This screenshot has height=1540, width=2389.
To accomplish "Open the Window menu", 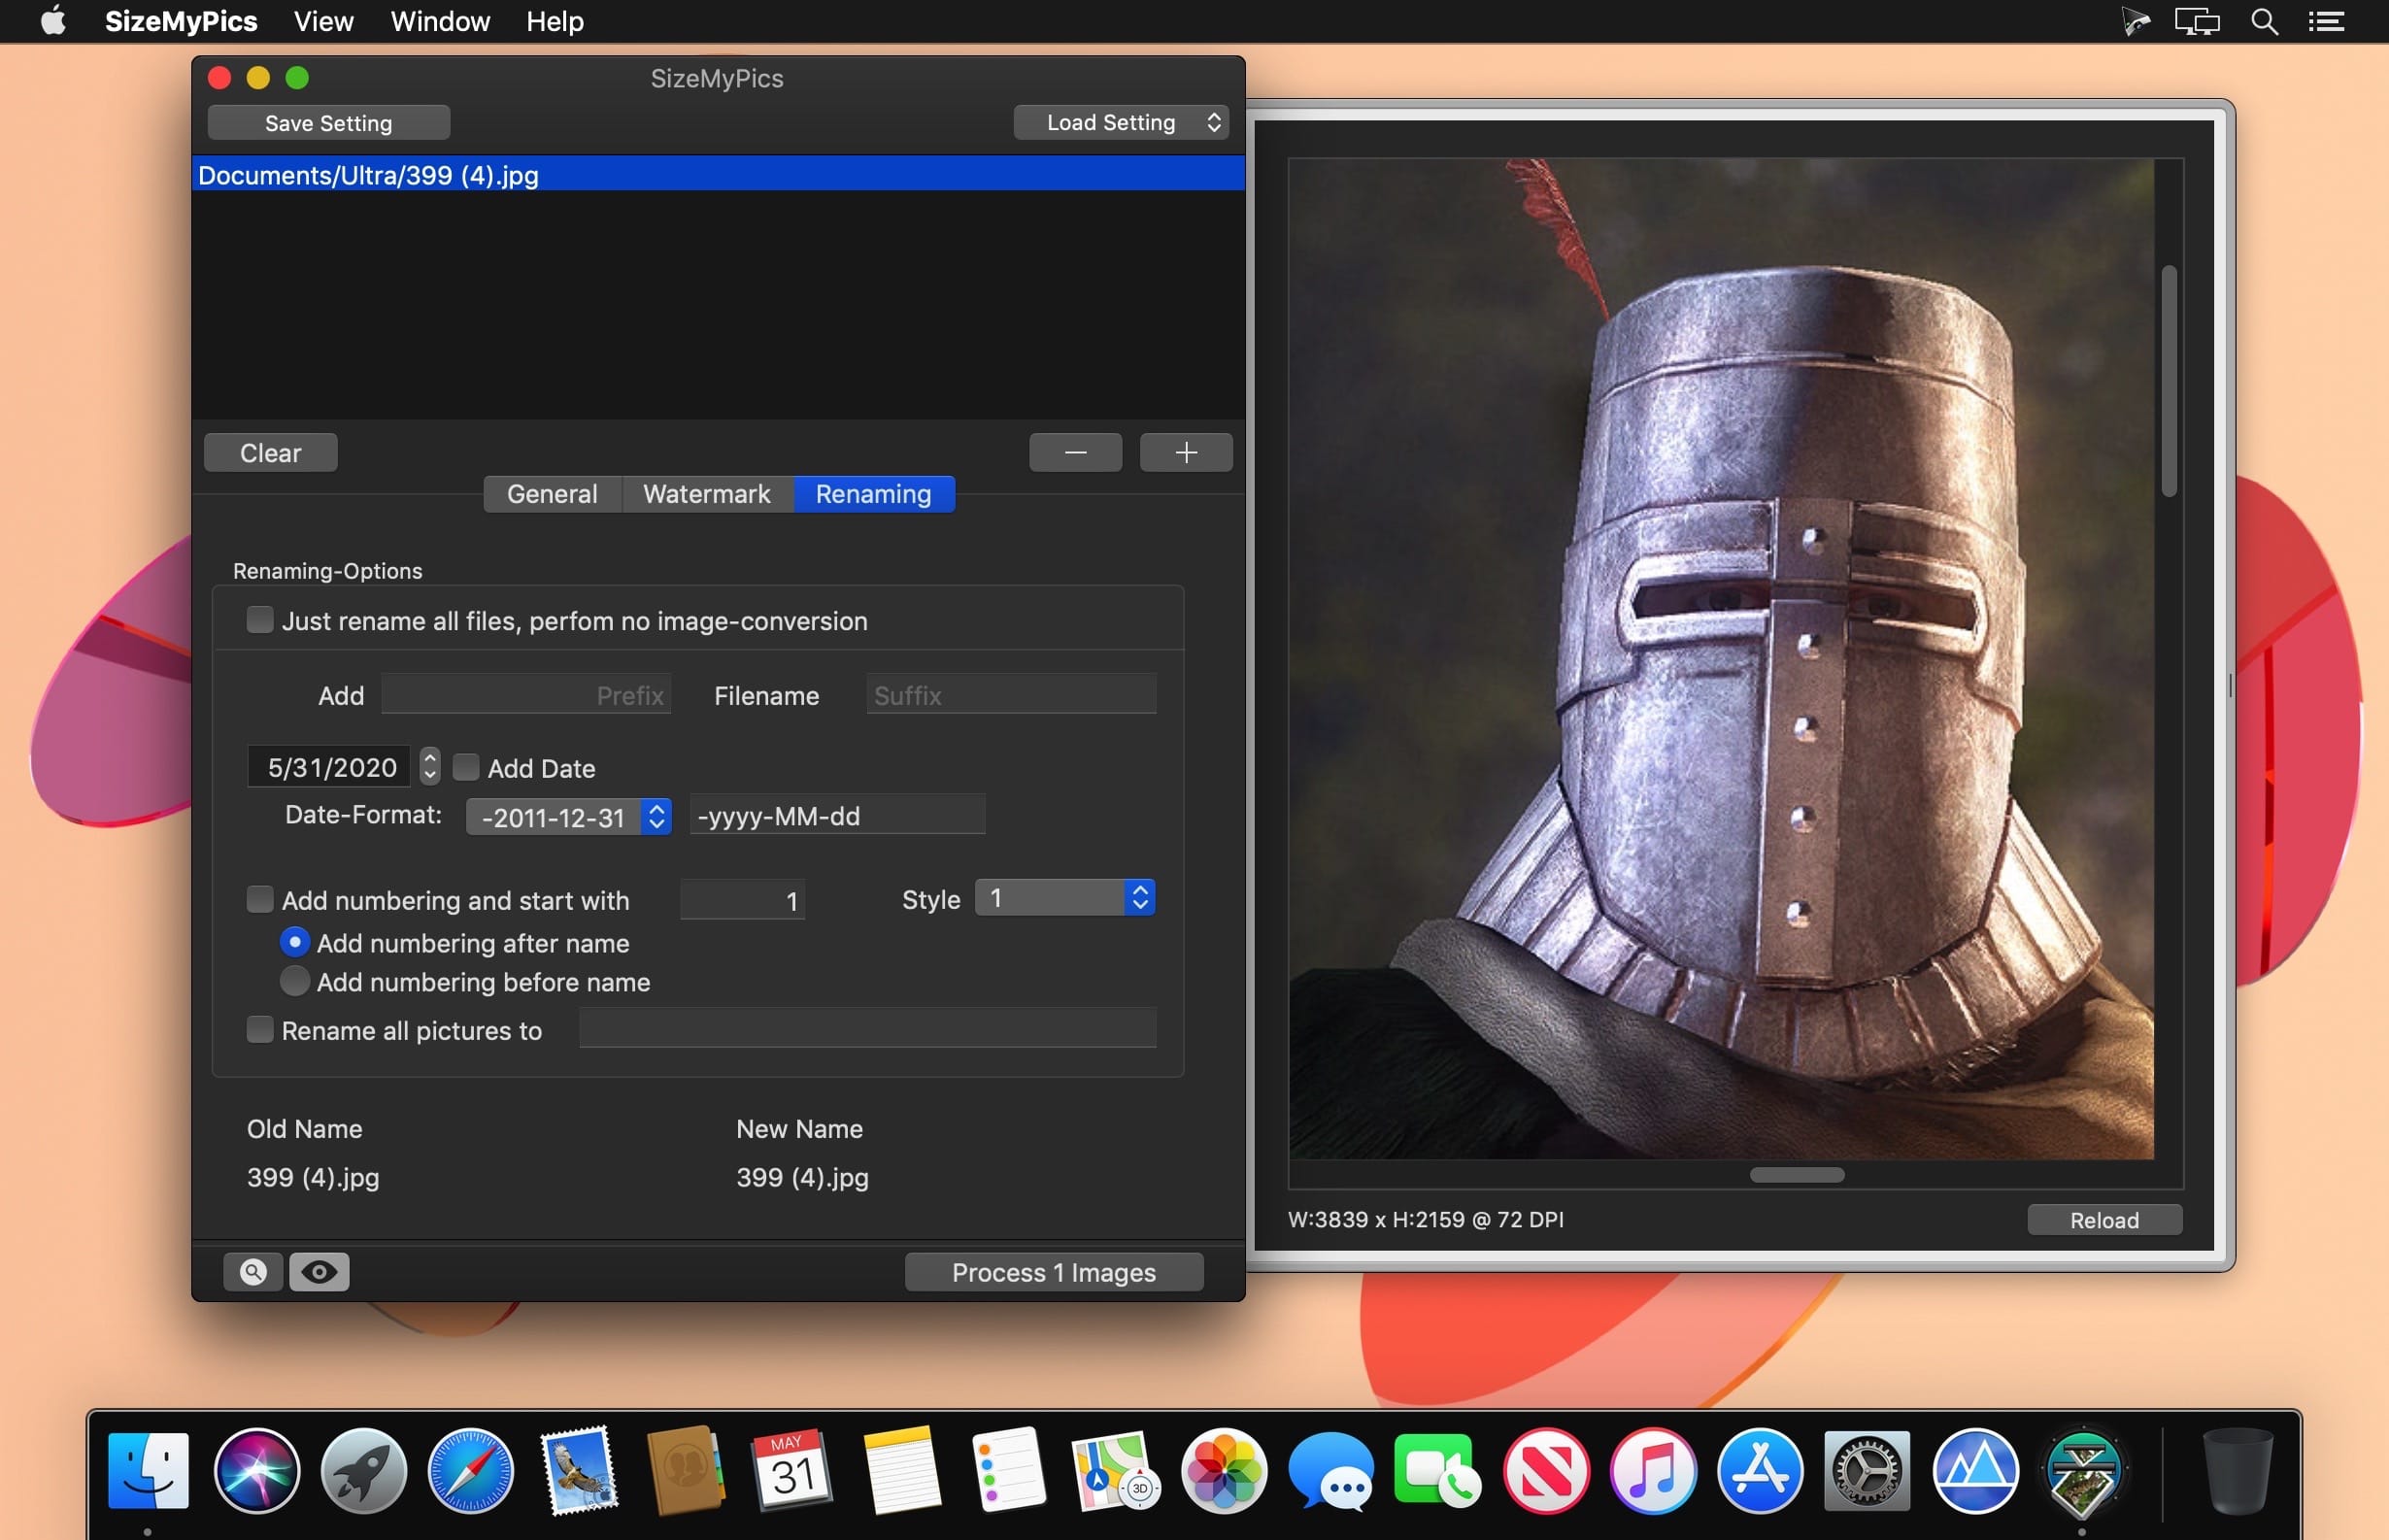I will pos(440,22).
